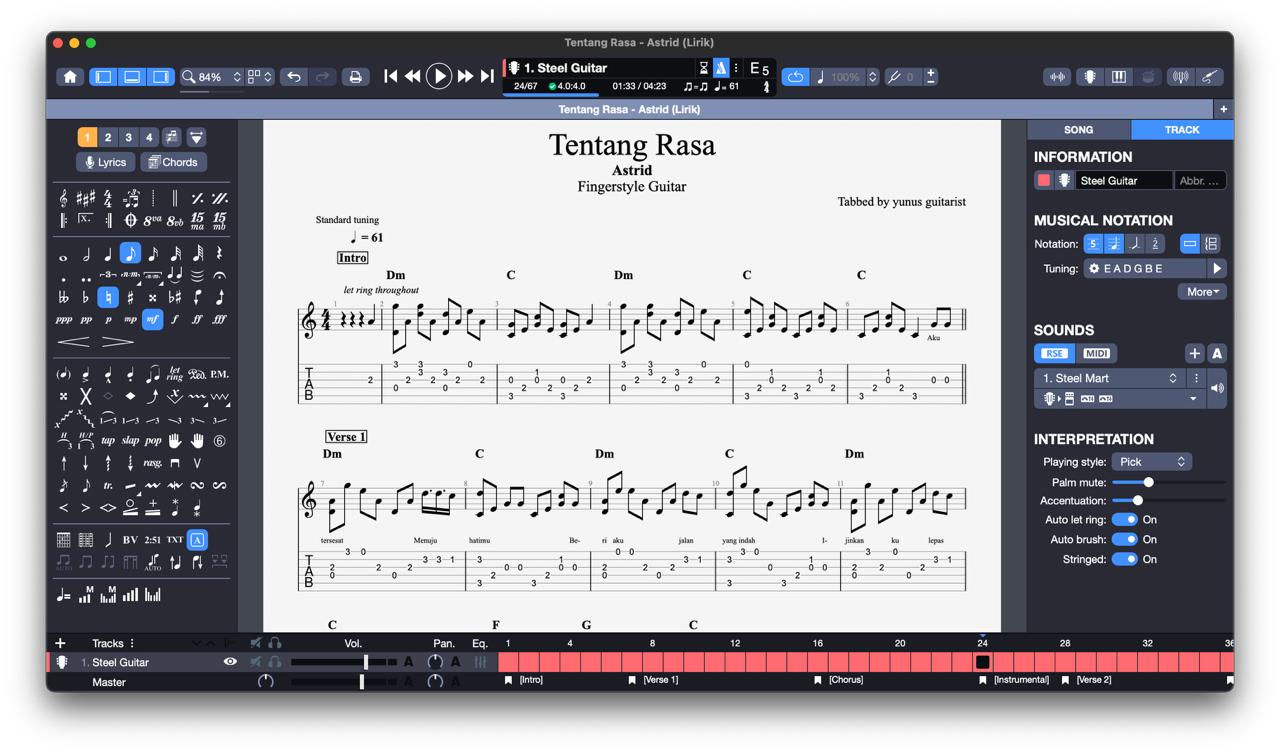Click the palm mute P.M. icon
This screenshot has height=753, width=1280.
[219, 375]
